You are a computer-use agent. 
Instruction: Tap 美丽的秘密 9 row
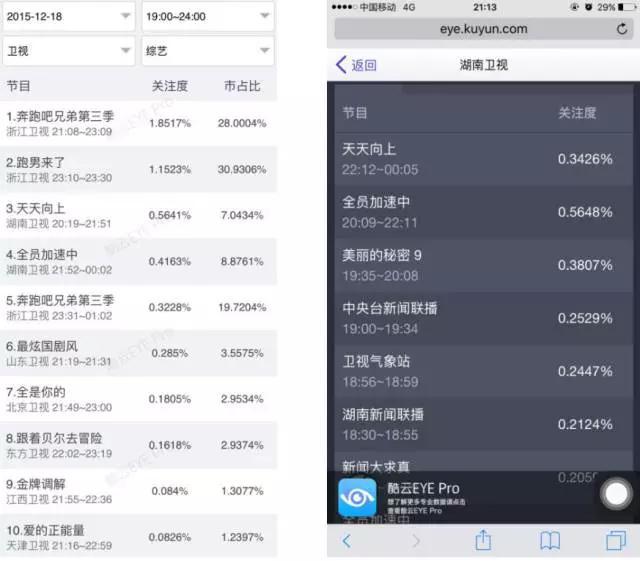483,265
